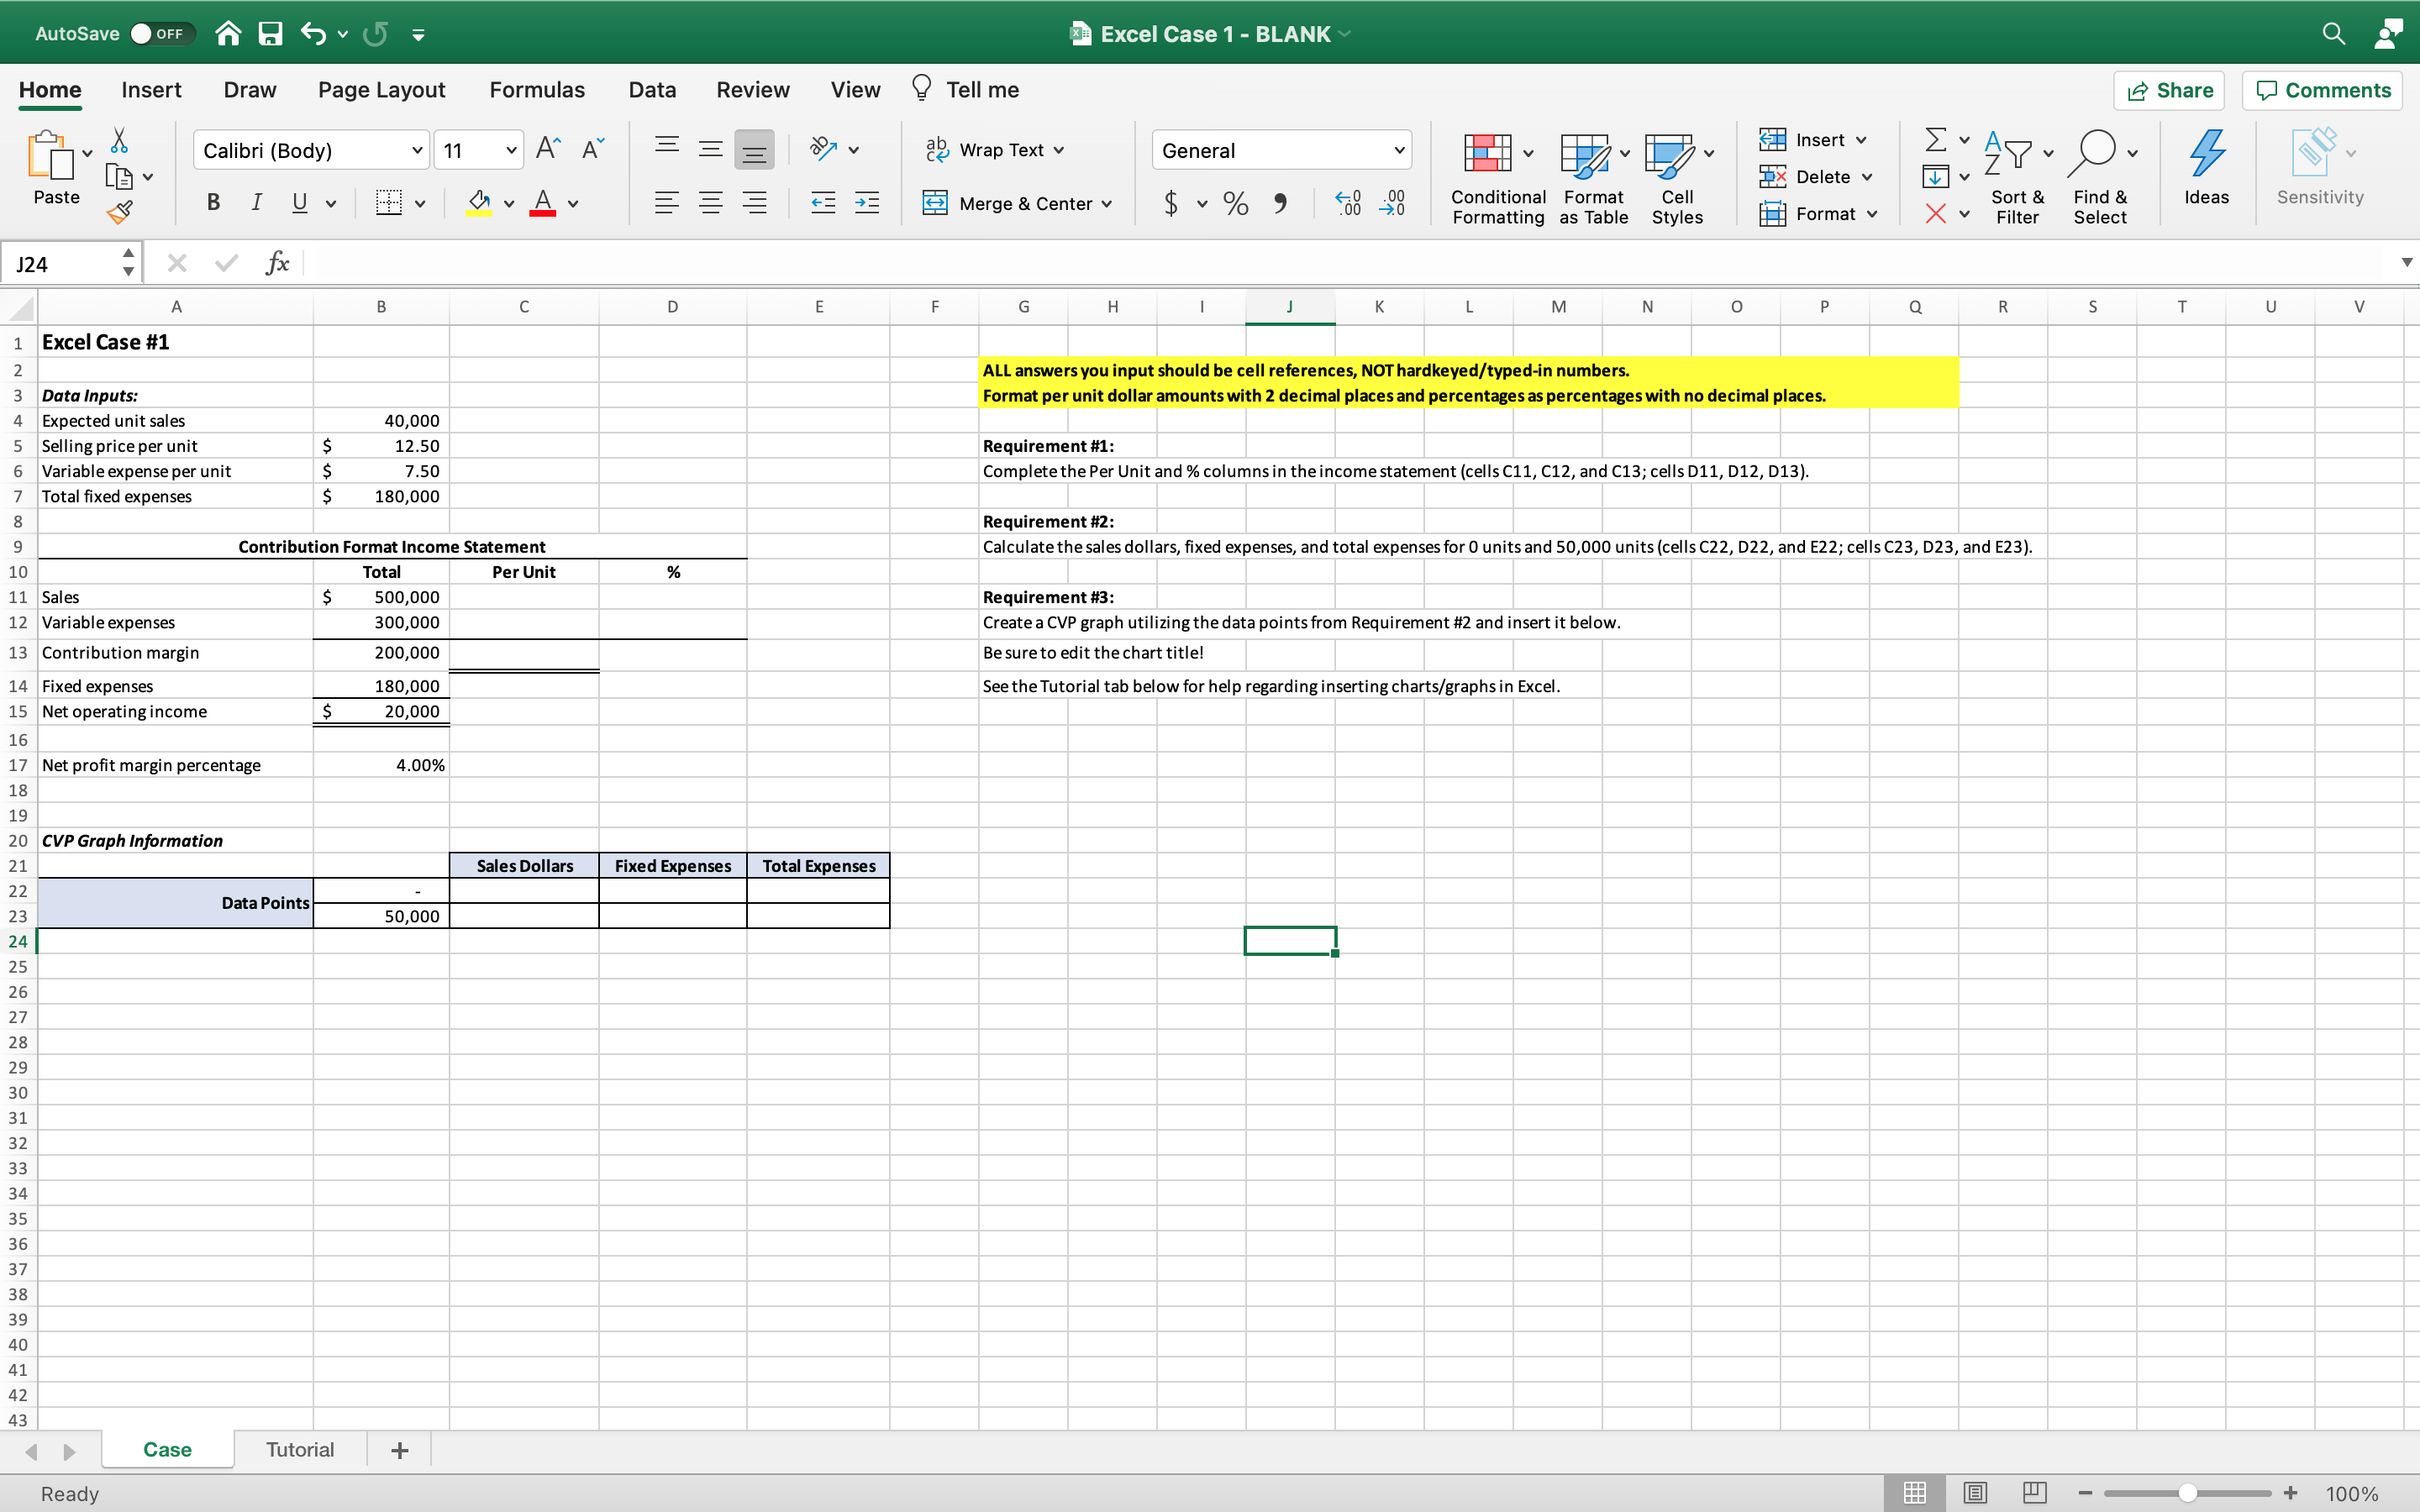The height and width of the screenshot is (1512, 2420).
Task: Toggle Wrap Text for selected cell
Action: (994, 149)
